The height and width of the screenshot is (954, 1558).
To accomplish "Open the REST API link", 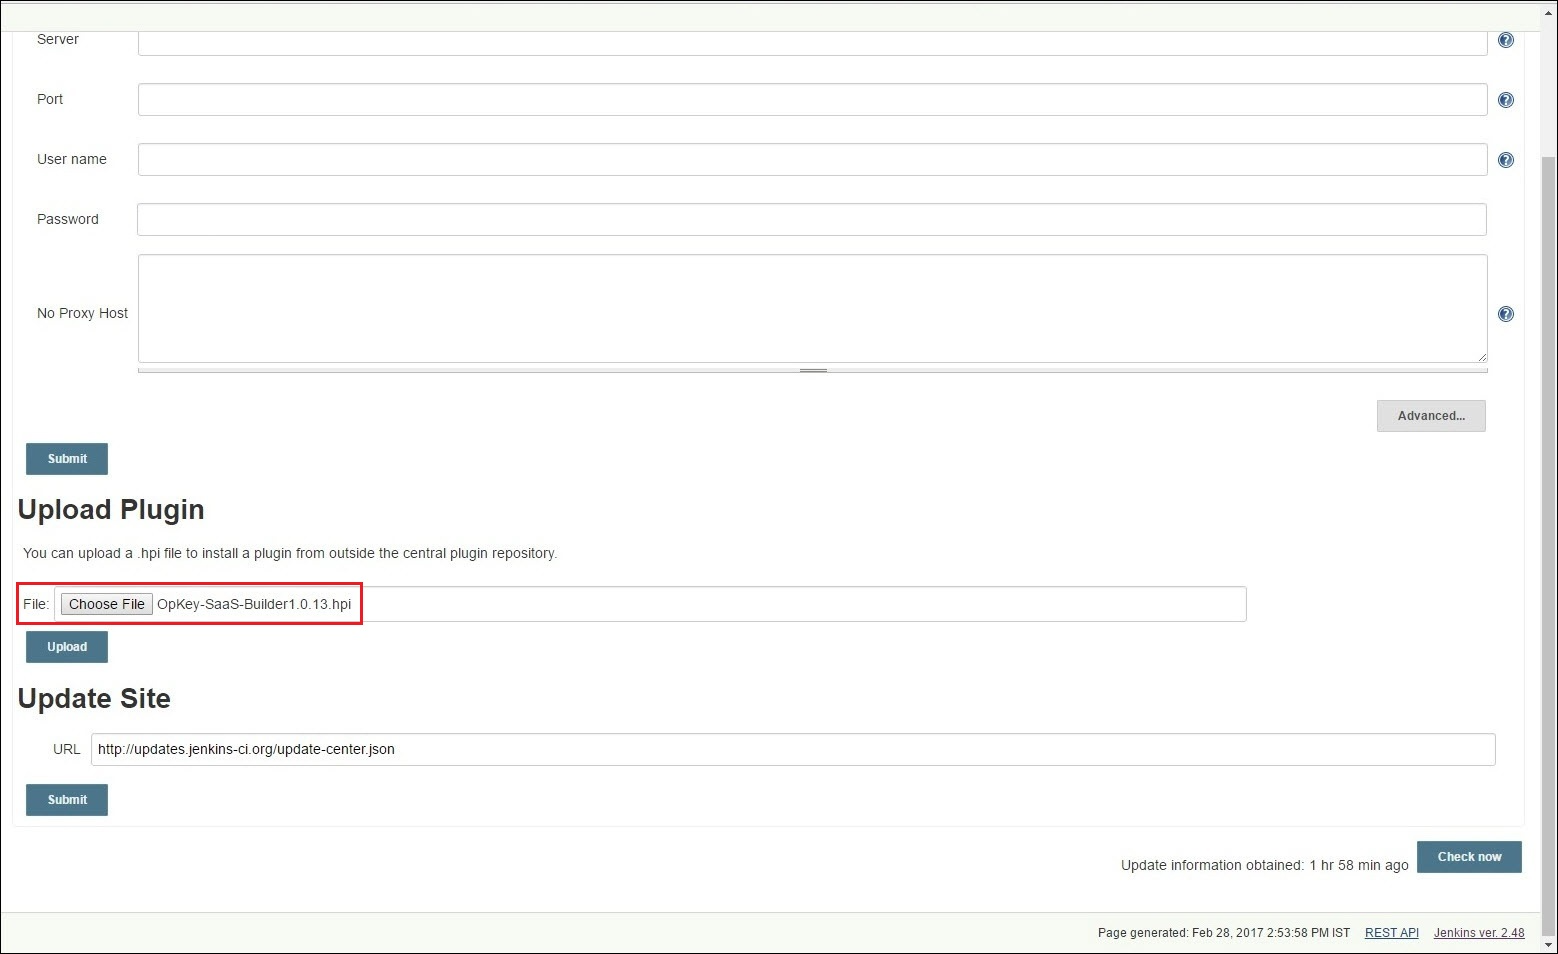I will point(1392,933).
